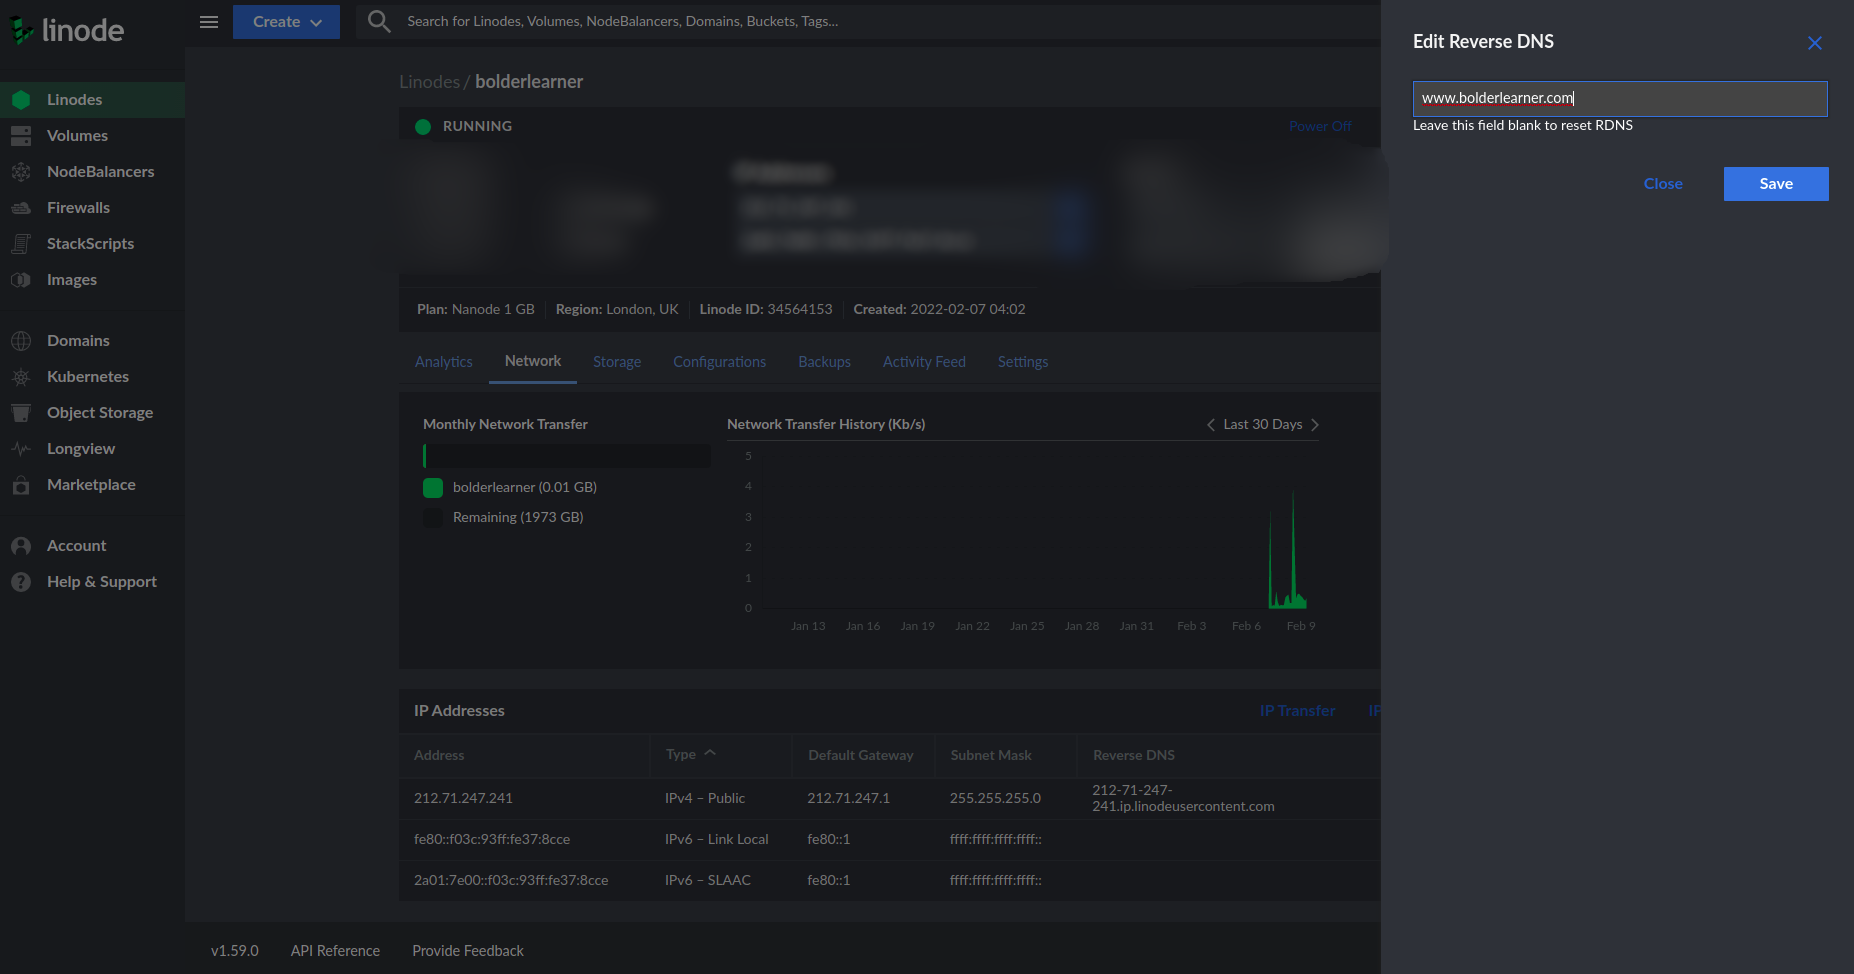Click the 255.255.255.0 subnet mask cell
Viewport: 1854px width, 974px height.
tap(995, 798)
